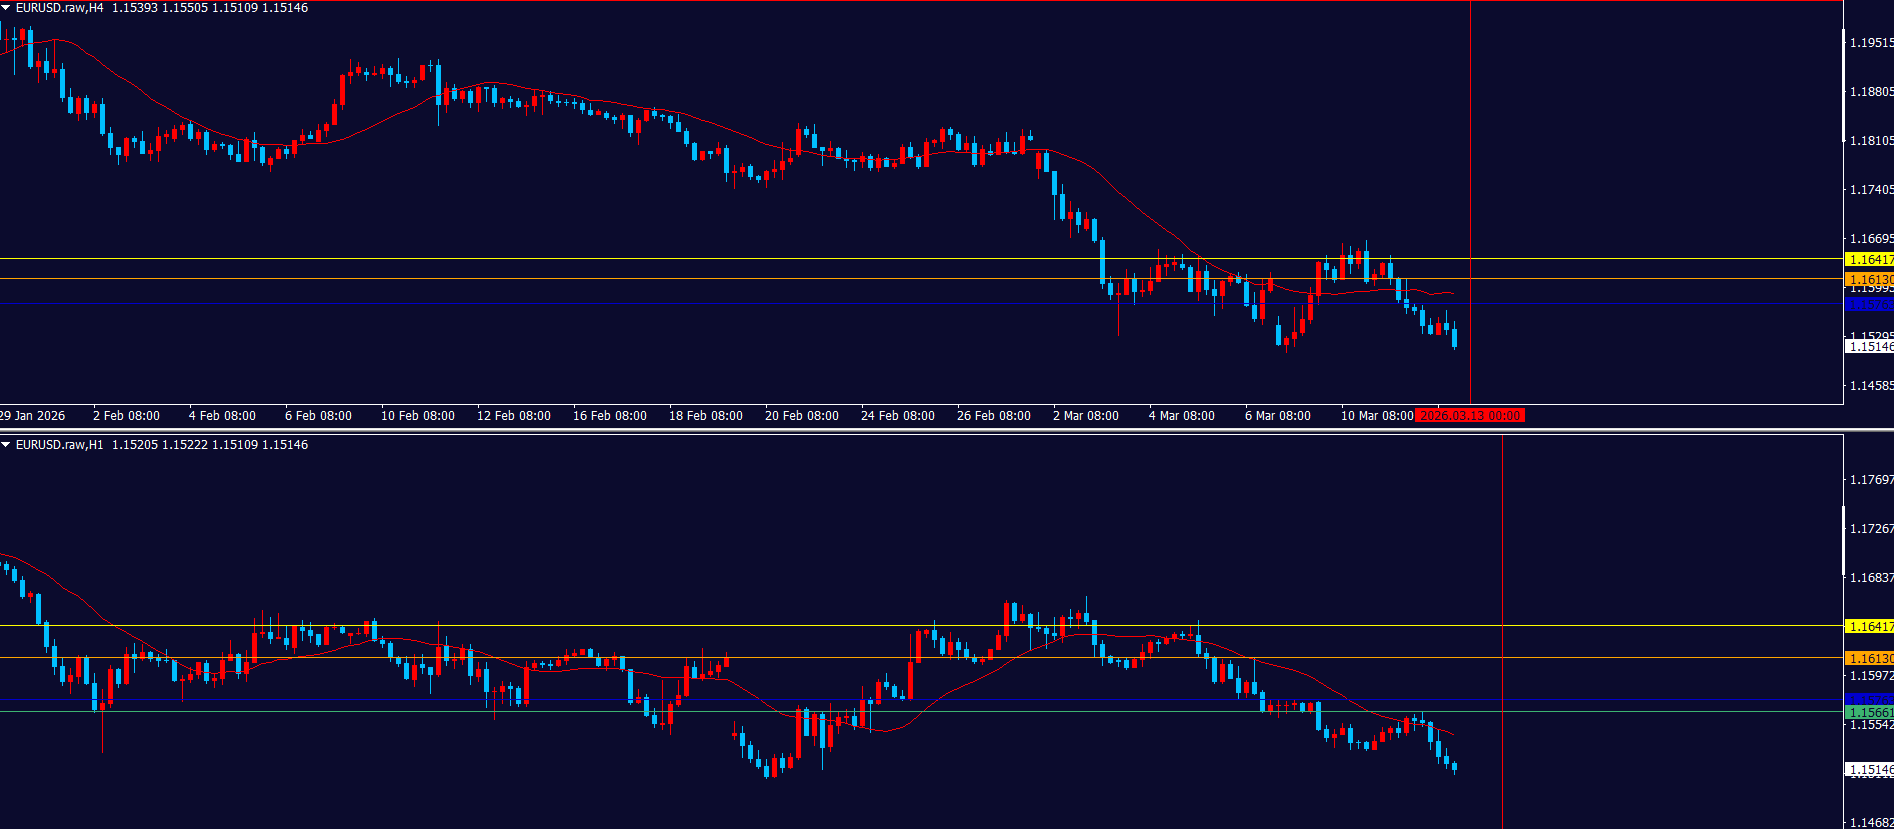1894x829 pixels.
Task: Click the EURUSD.raw,H1 chart title text
Action: (59, 445)
